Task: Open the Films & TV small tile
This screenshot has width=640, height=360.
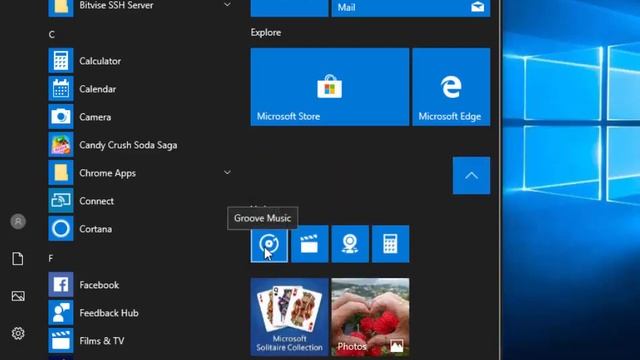Action: tap(309, 244)
